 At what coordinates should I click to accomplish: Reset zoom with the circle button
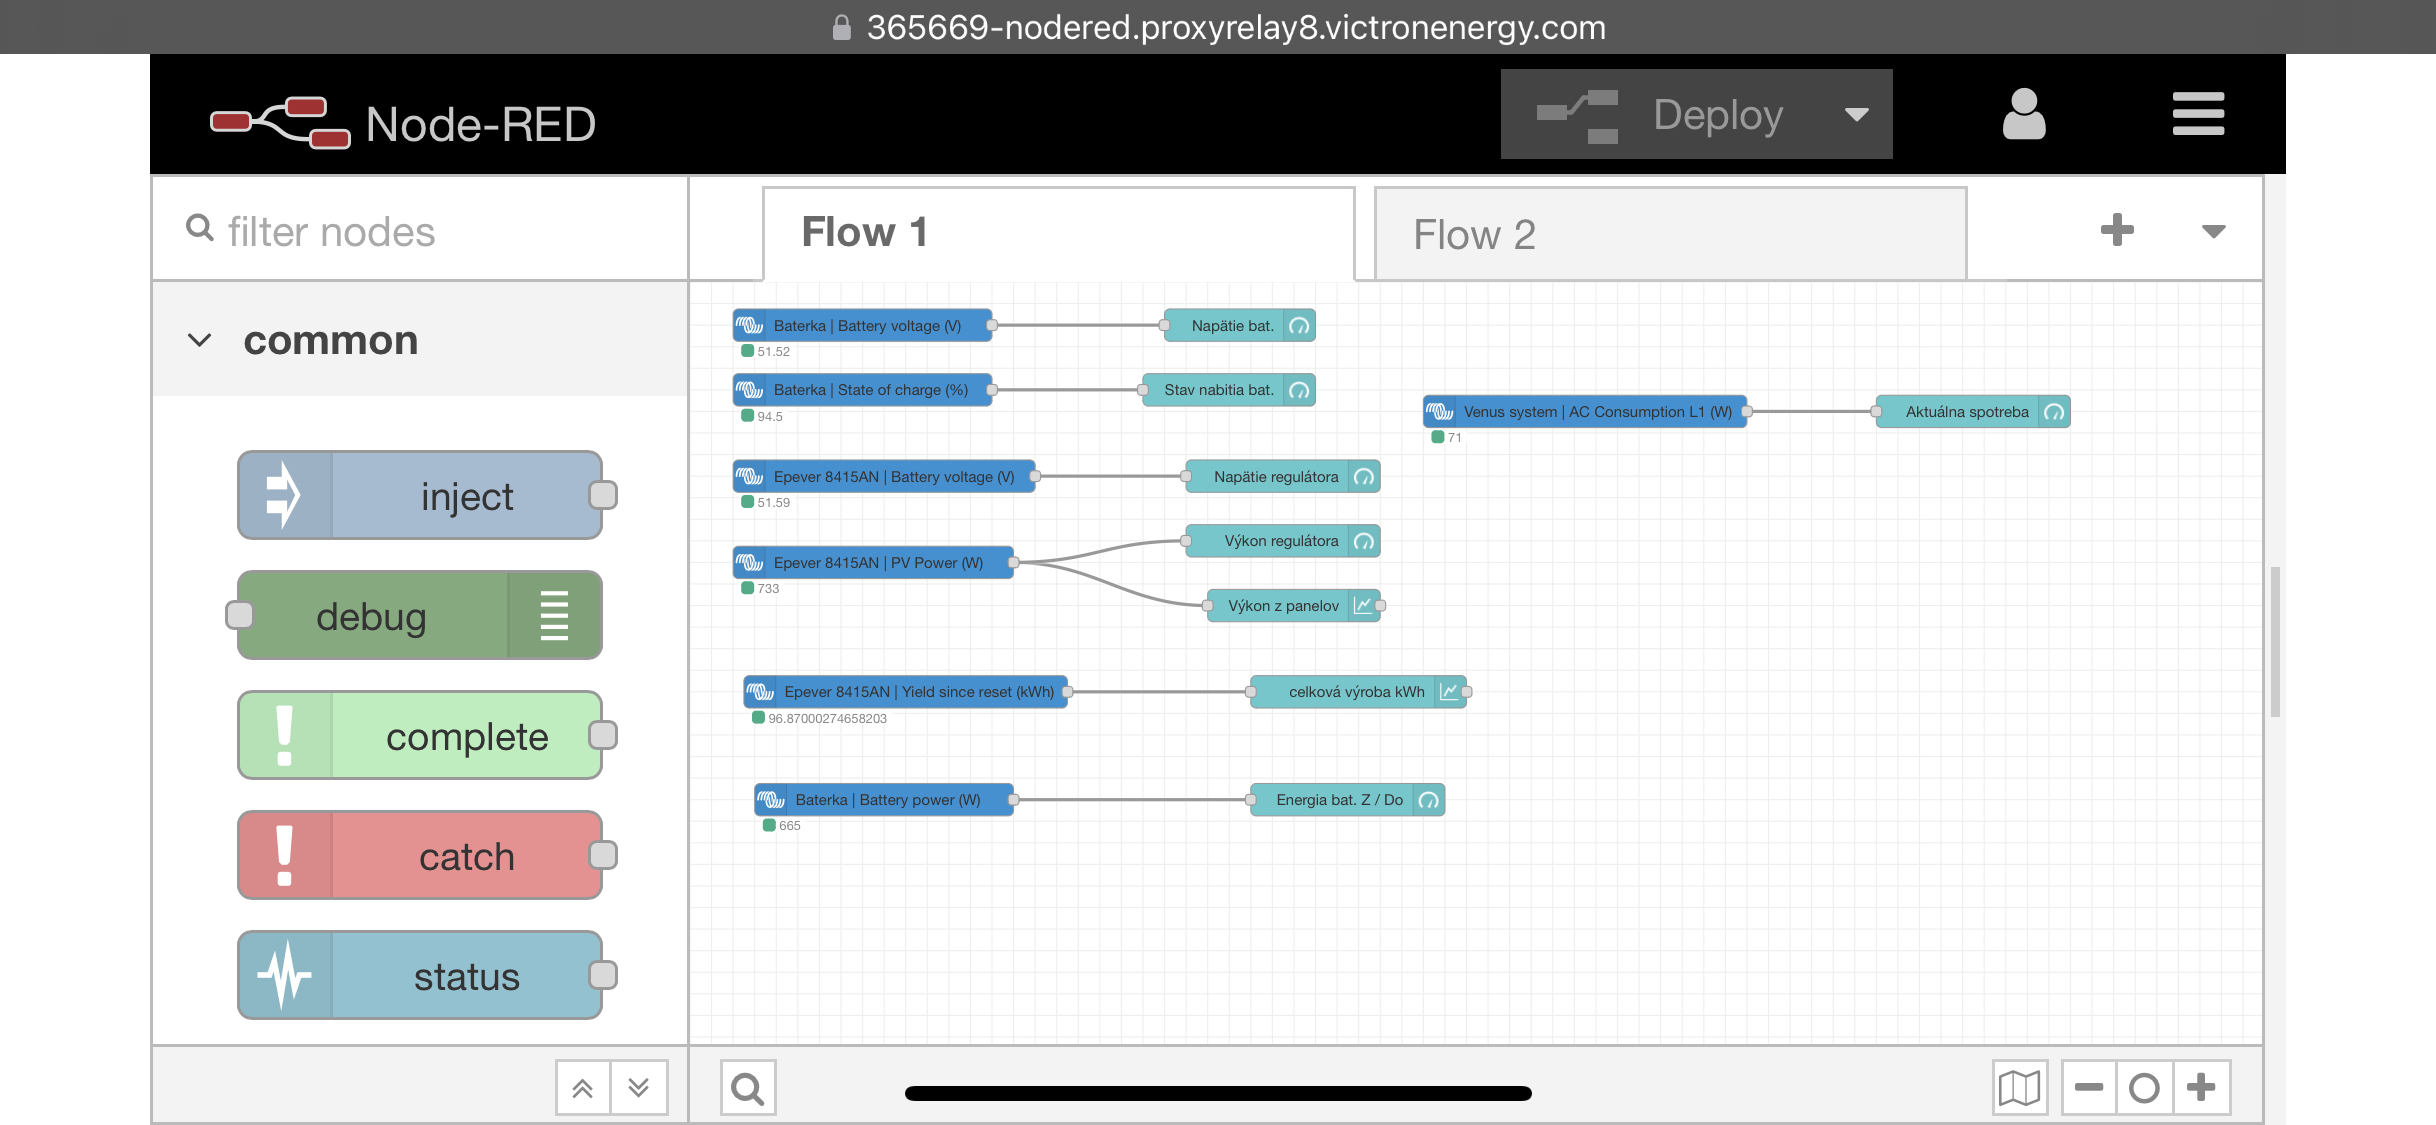pyautogui.click(x=2144, y=1088)
